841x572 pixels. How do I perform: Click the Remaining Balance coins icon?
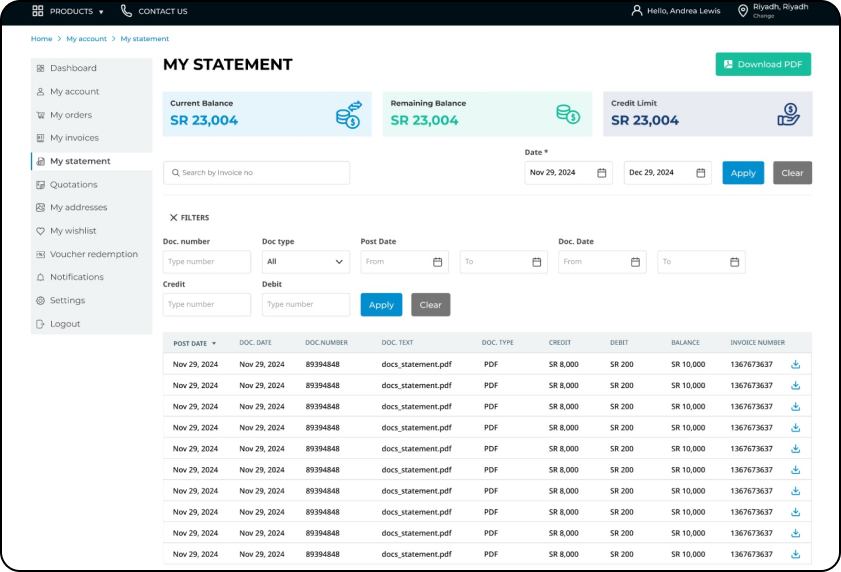click(568, 114)
